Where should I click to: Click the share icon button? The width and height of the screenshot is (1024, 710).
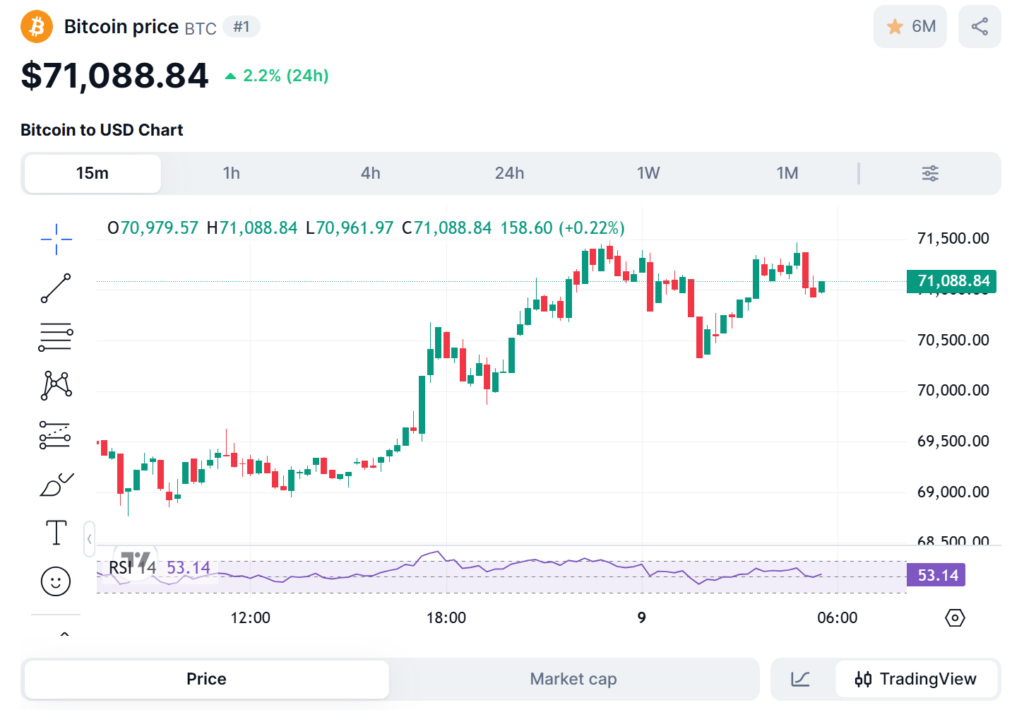tap(979, 27)
